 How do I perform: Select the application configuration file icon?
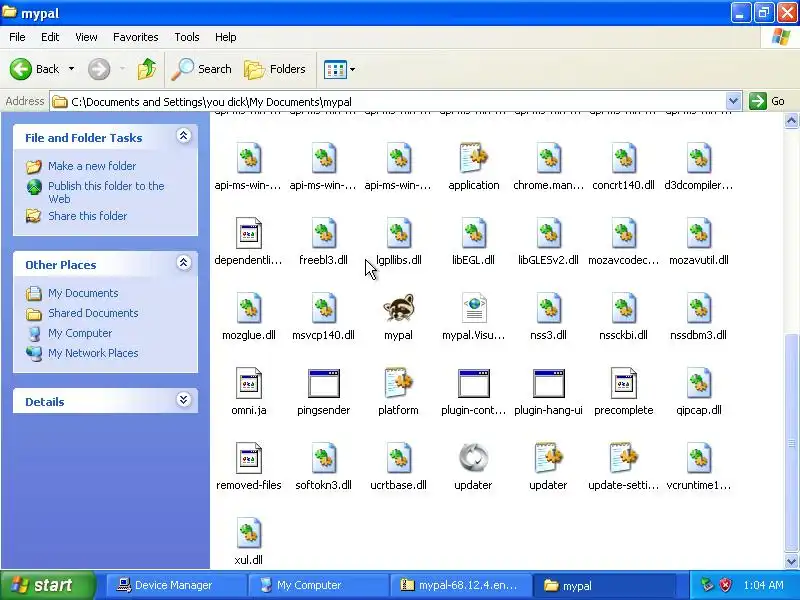click(473, 158)
